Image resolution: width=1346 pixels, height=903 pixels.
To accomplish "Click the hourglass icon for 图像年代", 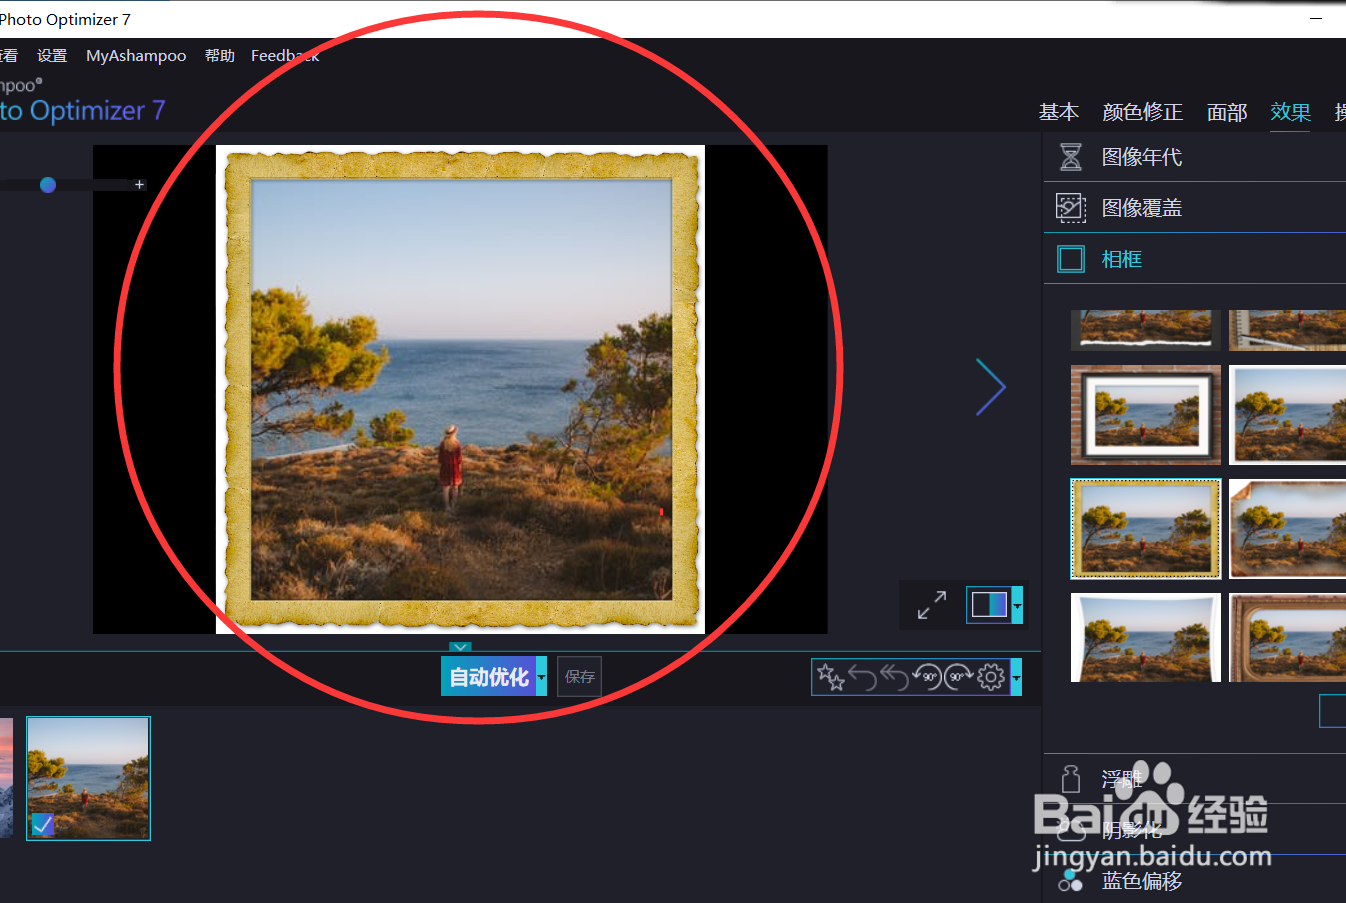I will pos(1071,157).
